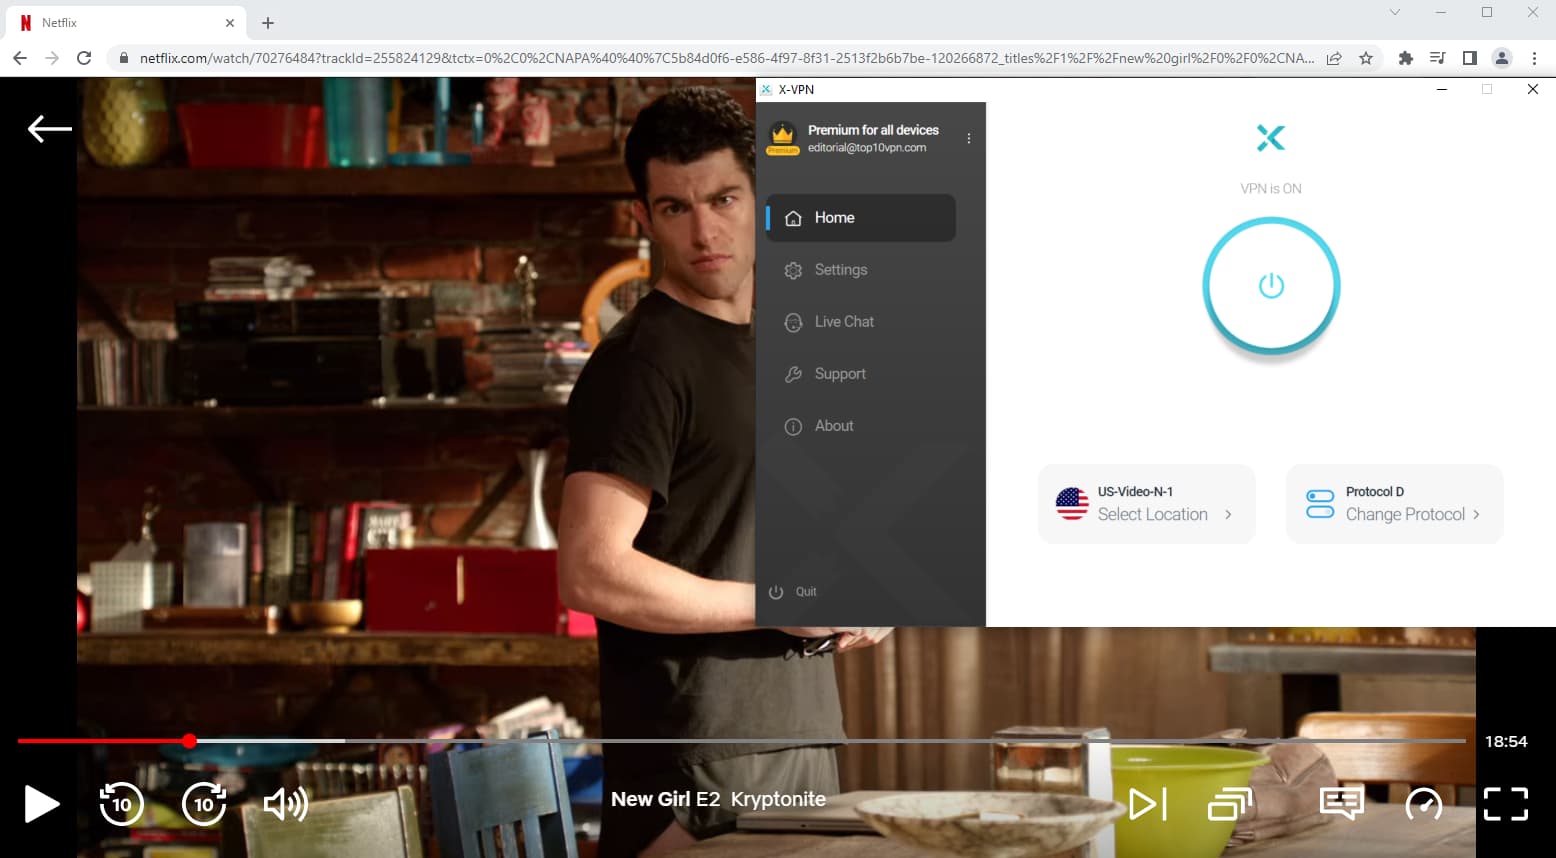Viewport: 1556px width, 858px height.
Task: Open Home in X-VPN sidebar
Action: point(861,218)
